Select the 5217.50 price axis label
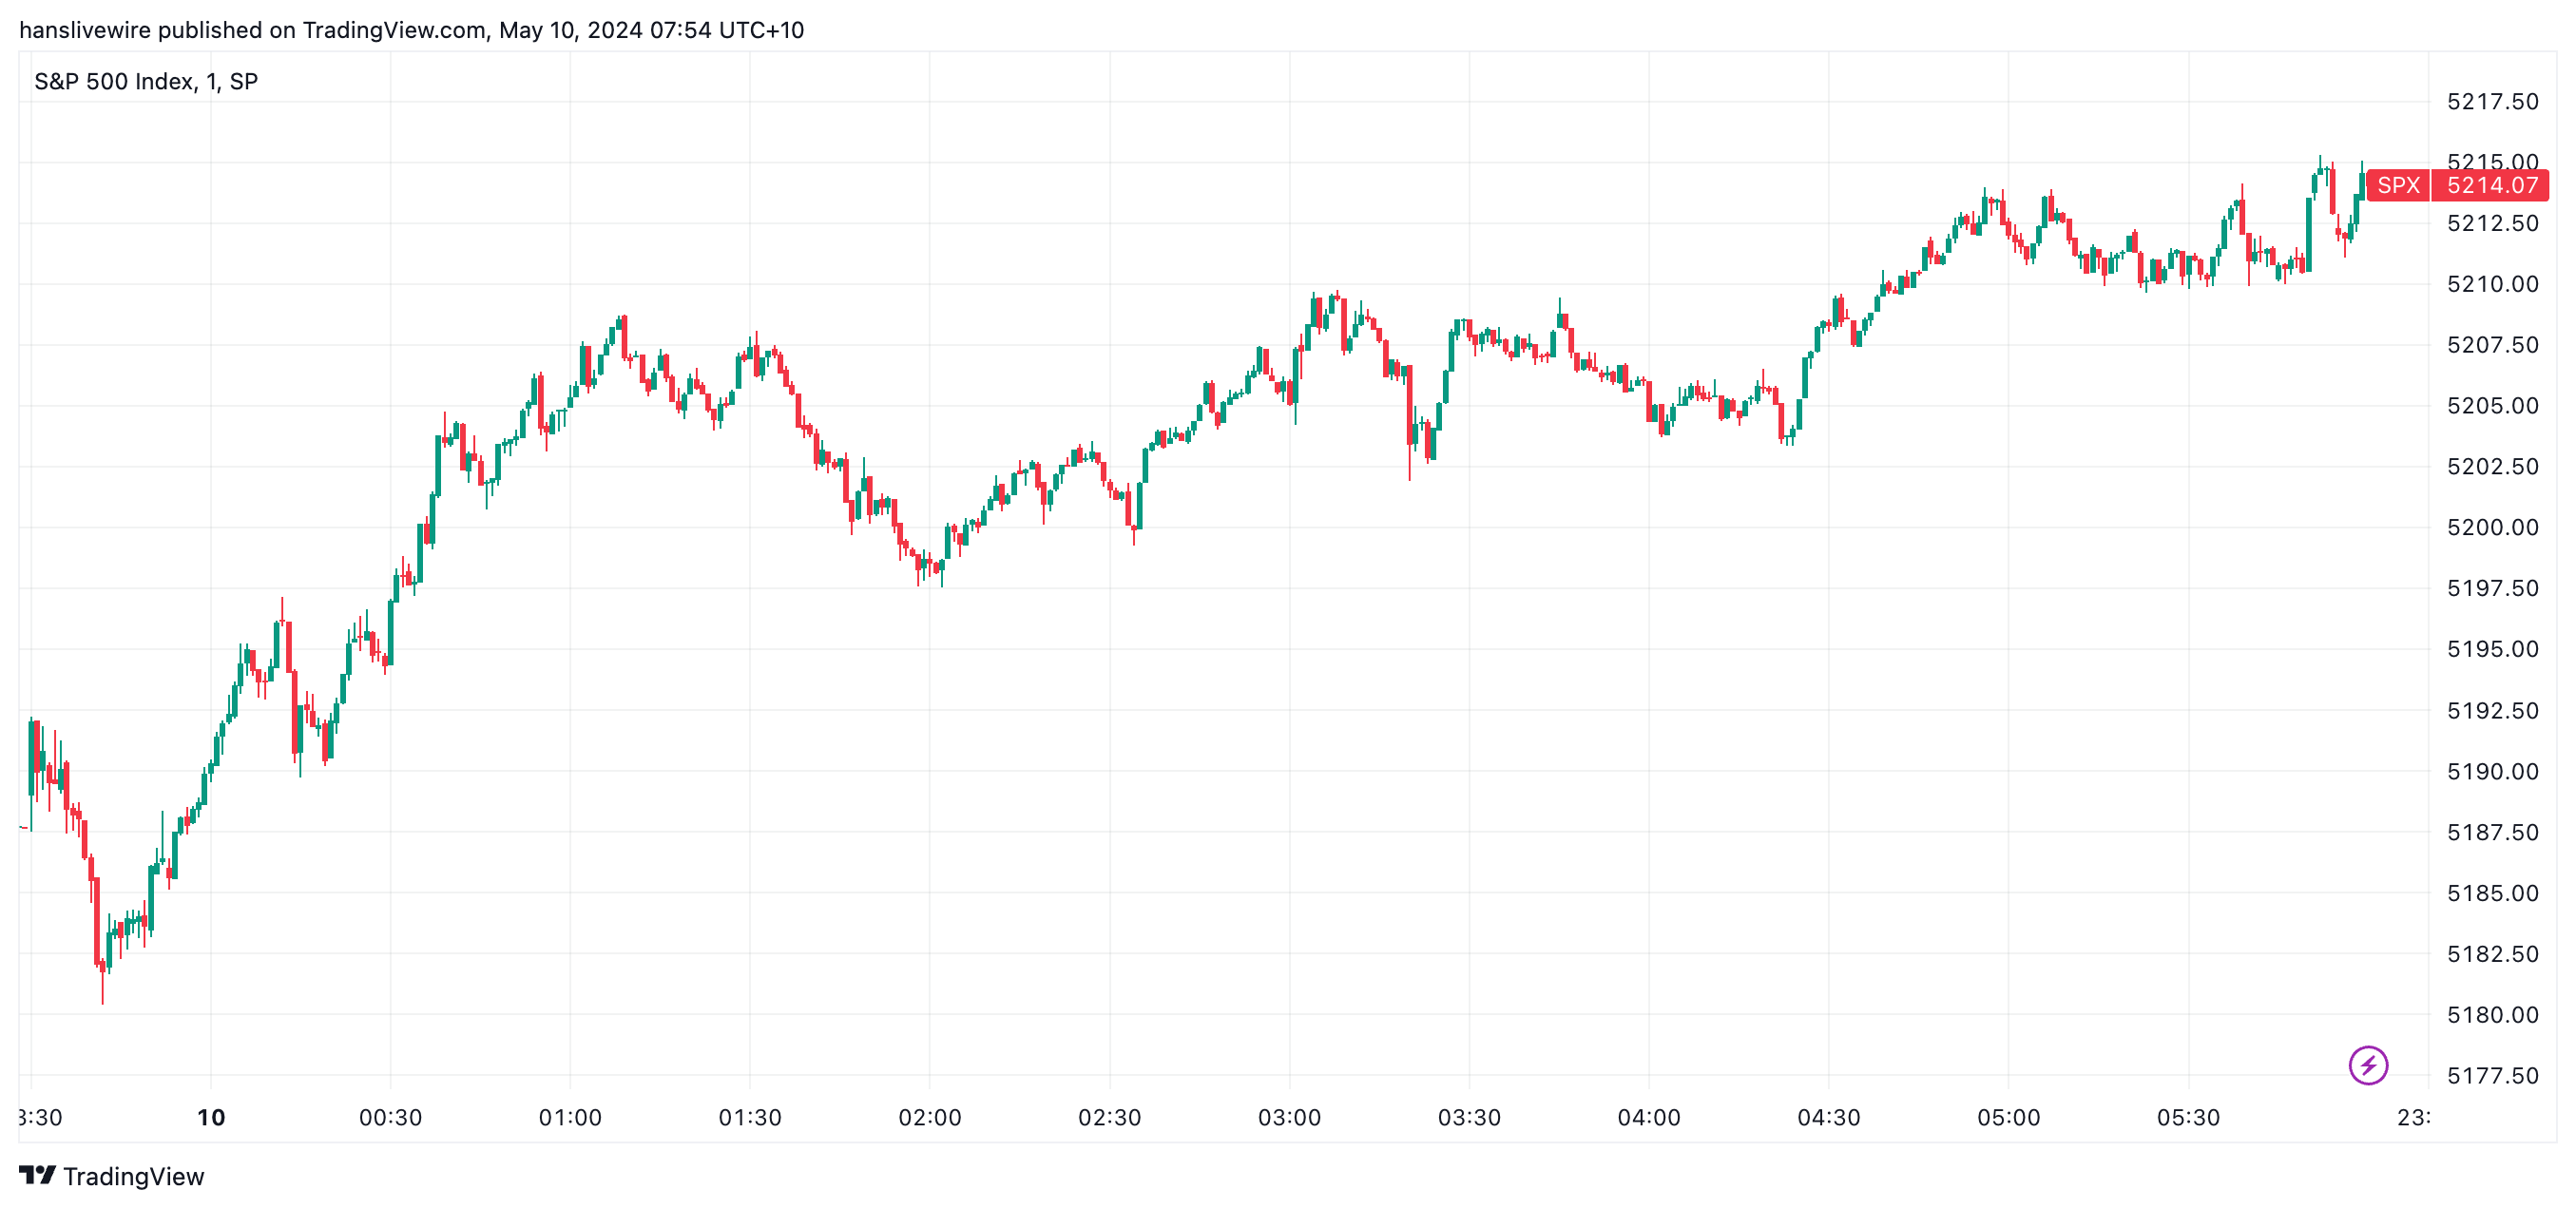 [2492, 101]
